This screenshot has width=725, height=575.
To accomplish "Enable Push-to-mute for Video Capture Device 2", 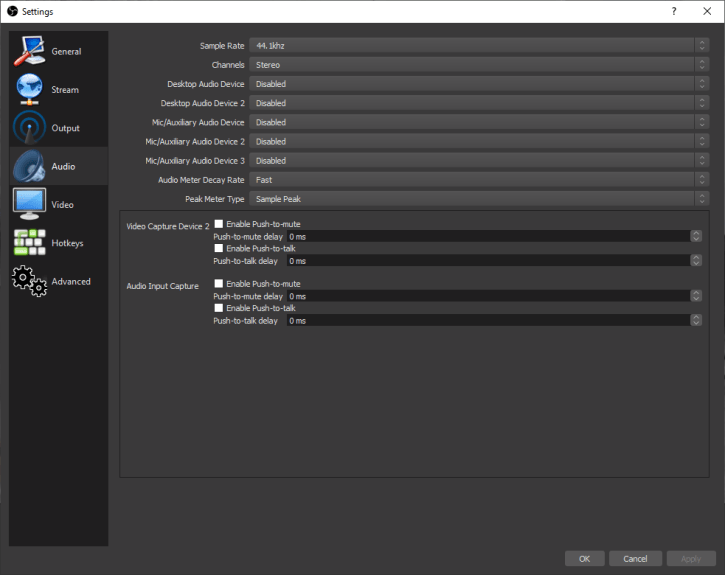I will pyautogui.click(x=219, y=224).
